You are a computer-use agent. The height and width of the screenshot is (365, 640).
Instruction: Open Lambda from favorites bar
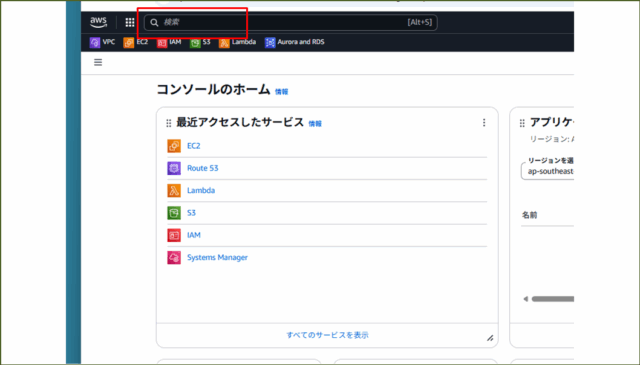(238, 42)
